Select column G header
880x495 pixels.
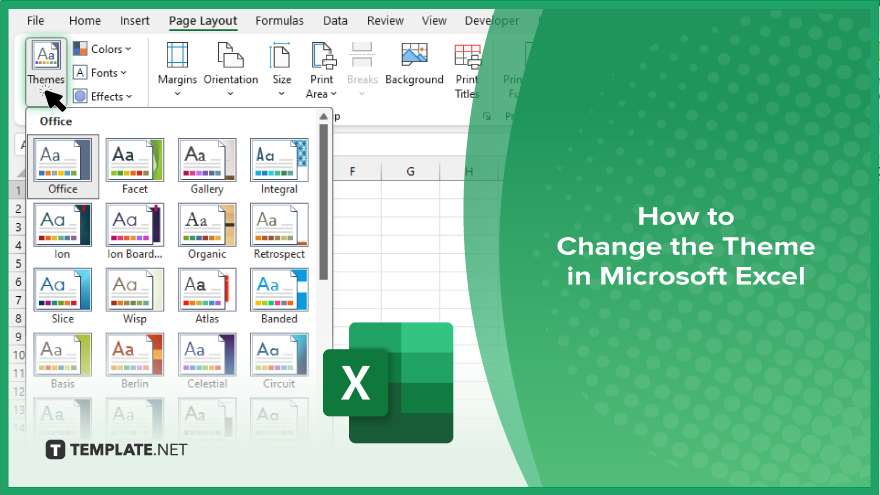pyautogui.click(x=411, y=171)
